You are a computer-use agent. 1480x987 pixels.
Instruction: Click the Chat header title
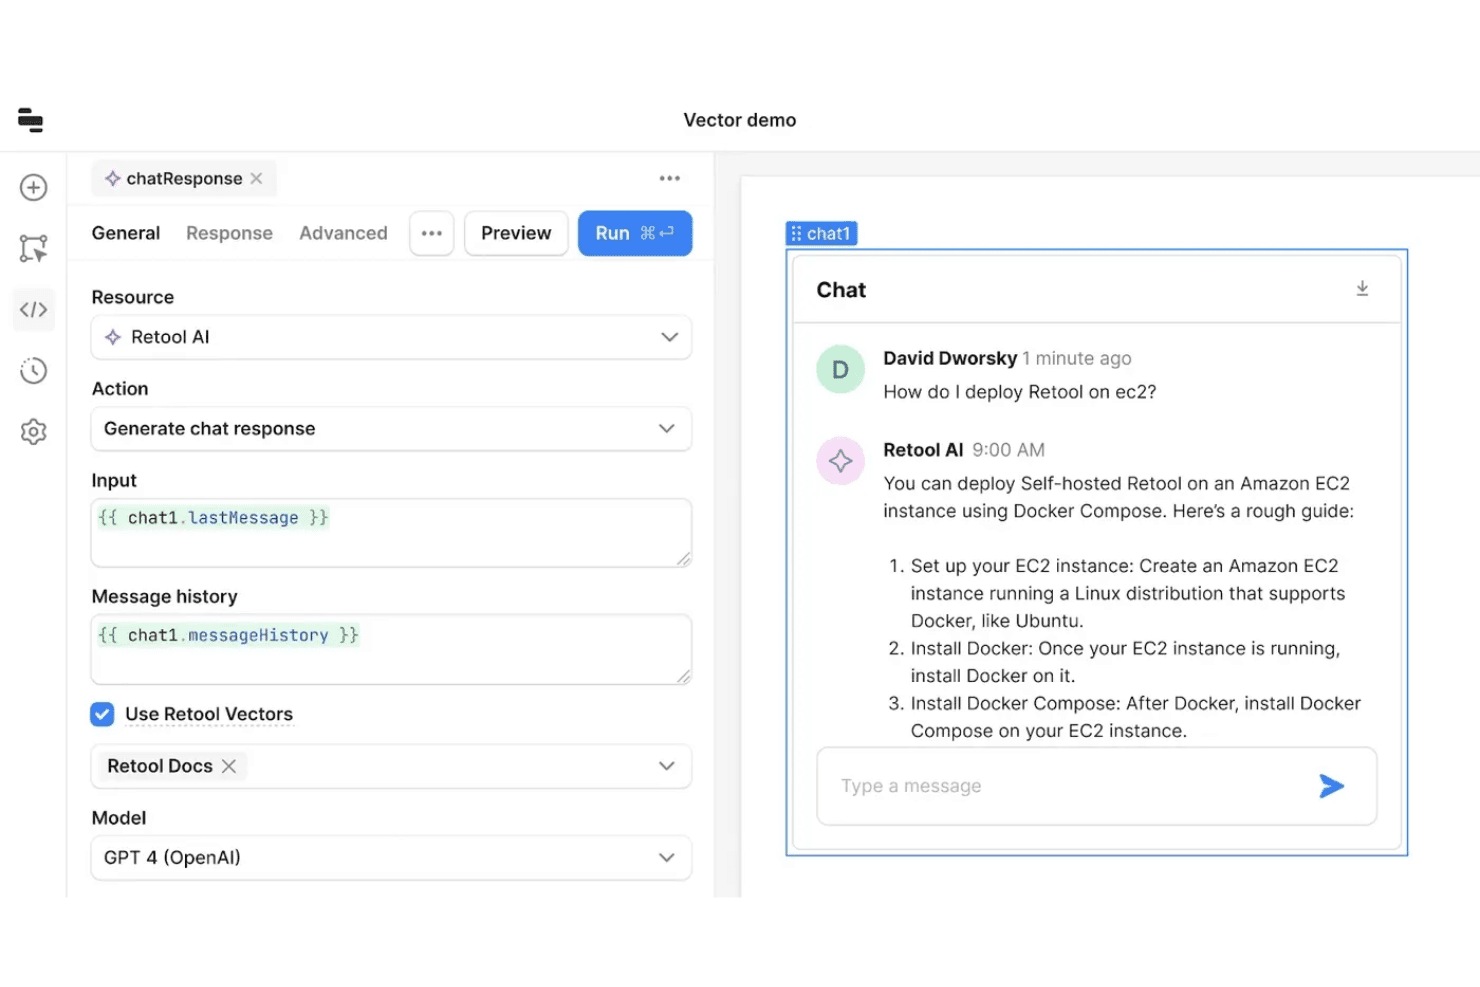(841, 290)
